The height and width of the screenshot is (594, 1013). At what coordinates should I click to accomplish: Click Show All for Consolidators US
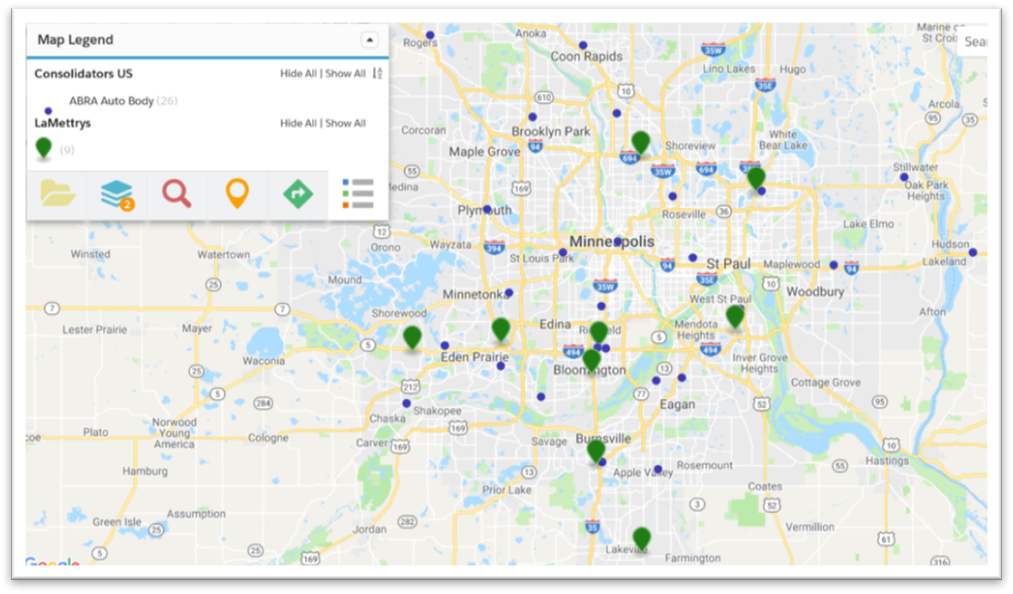click(345, 73)
